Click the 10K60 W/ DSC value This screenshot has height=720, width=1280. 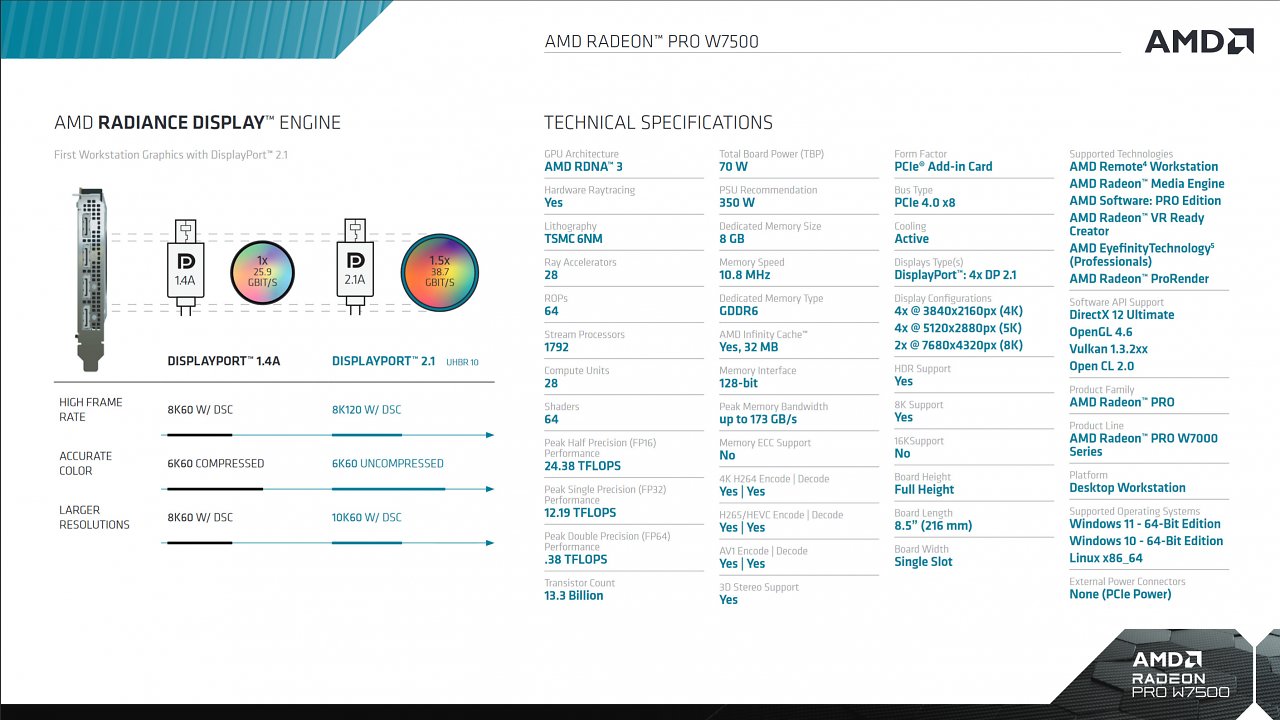367,517
